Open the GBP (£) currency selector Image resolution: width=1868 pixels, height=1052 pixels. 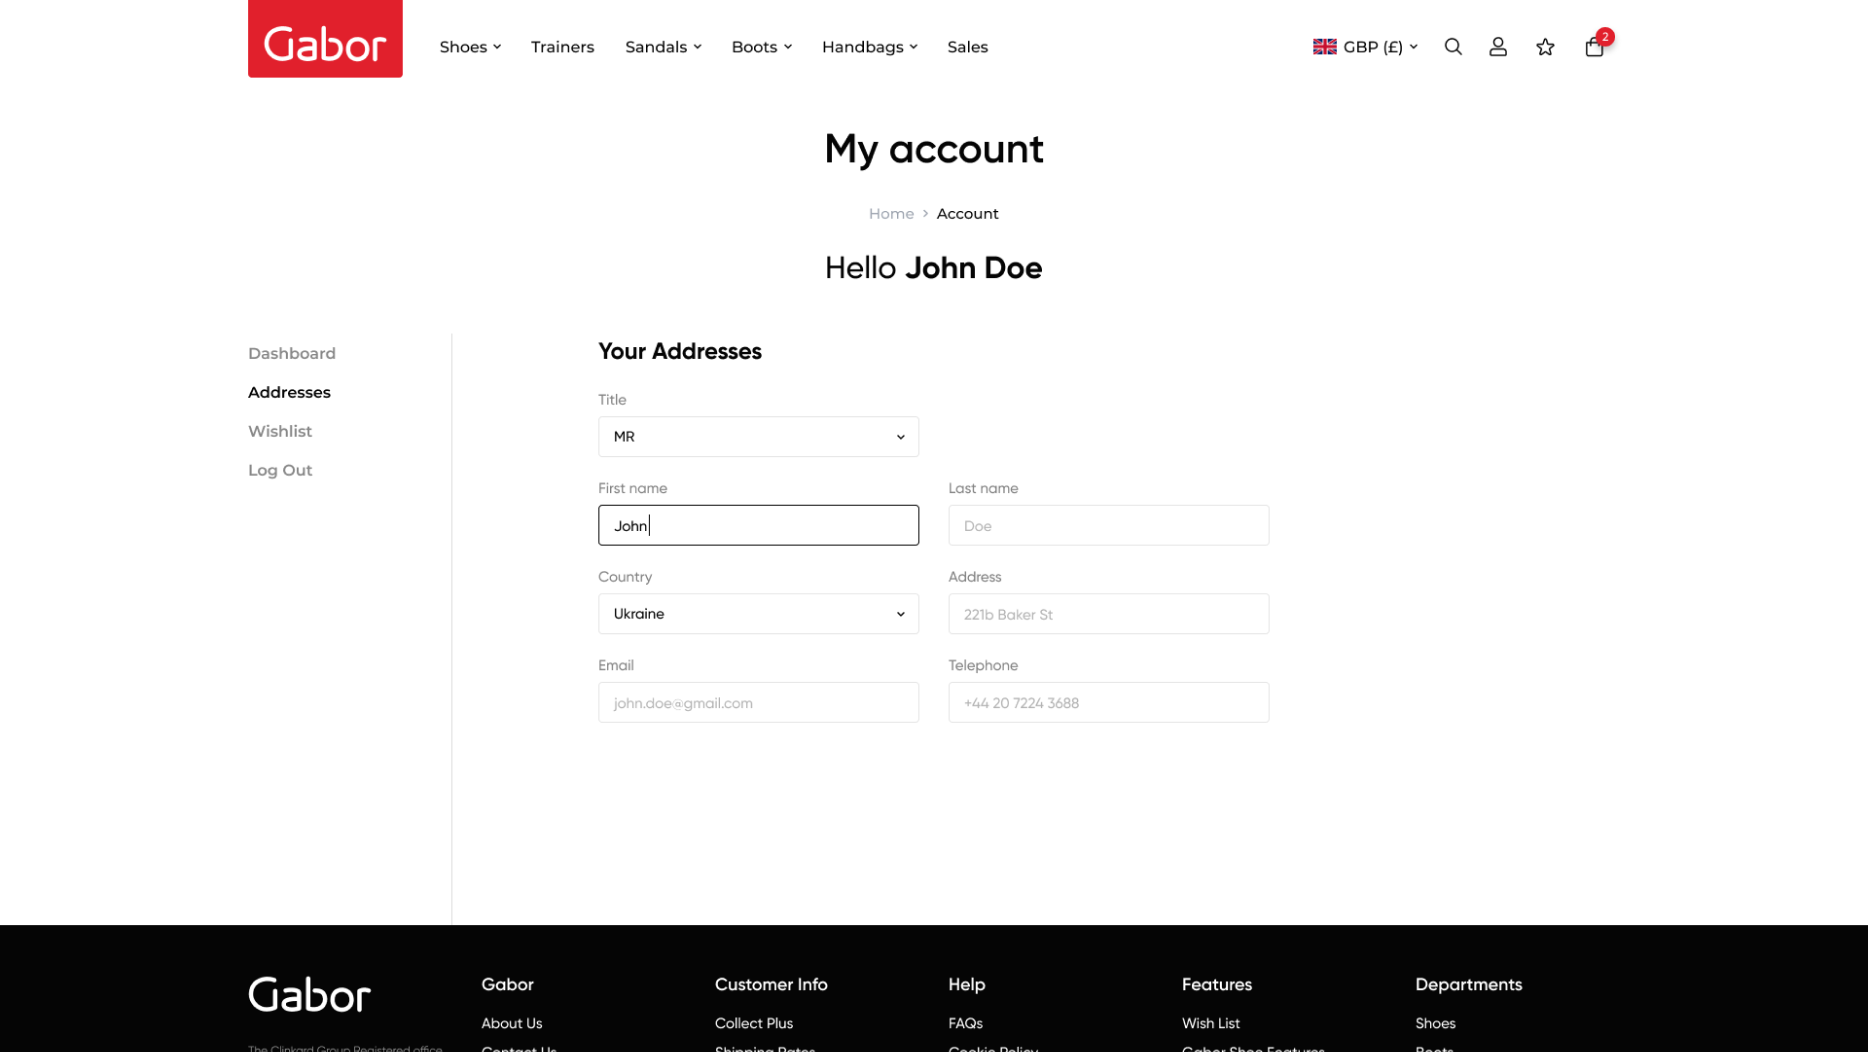[x=1365, y=47]
